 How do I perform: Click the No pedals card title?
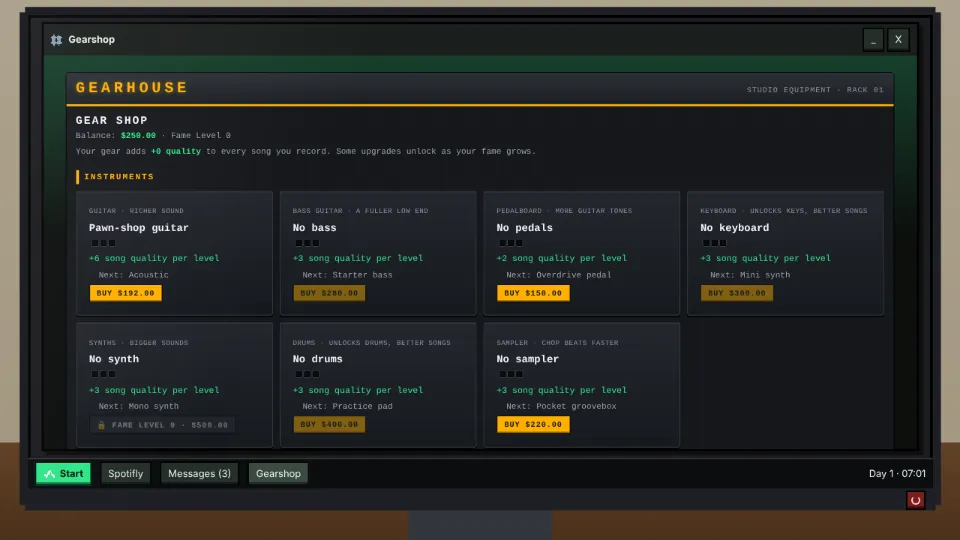pyautogui.click(x=525, y=228)
